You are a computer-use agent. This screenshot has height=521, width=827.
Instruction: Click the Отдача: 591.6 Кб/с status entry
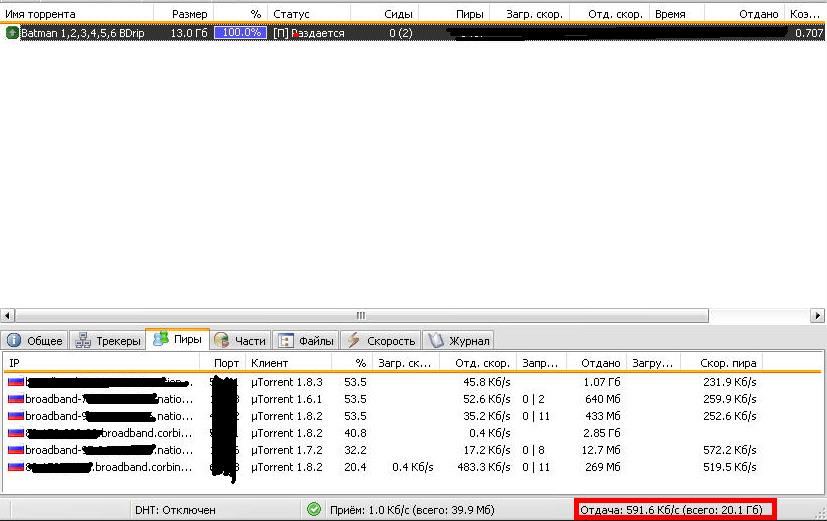tap(671, 510)
